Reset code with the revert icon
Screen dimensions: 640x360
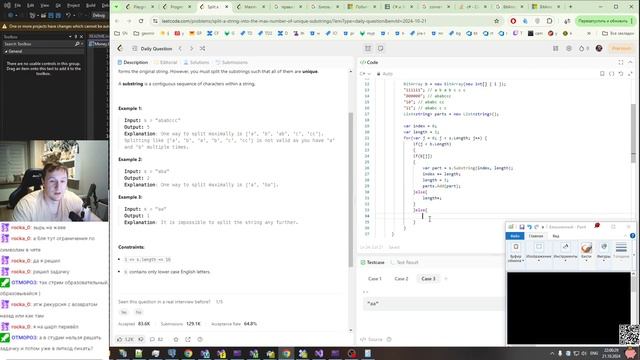coord(621,74)
